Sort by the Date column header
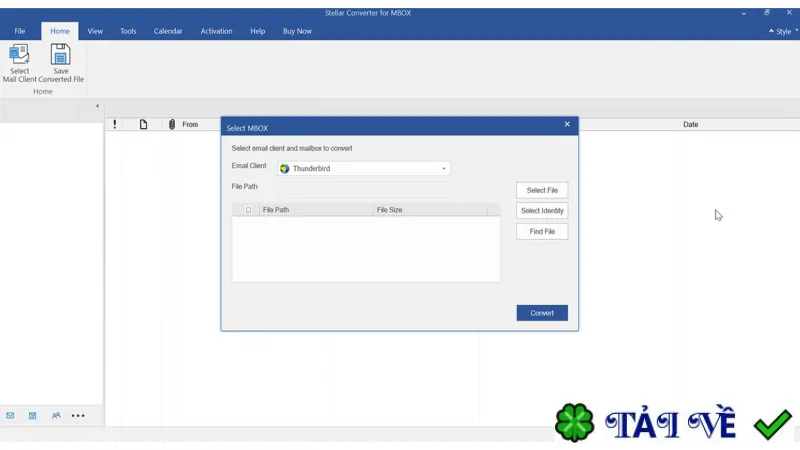The height and width of the screenshot is (450, 800). (690, 124)
